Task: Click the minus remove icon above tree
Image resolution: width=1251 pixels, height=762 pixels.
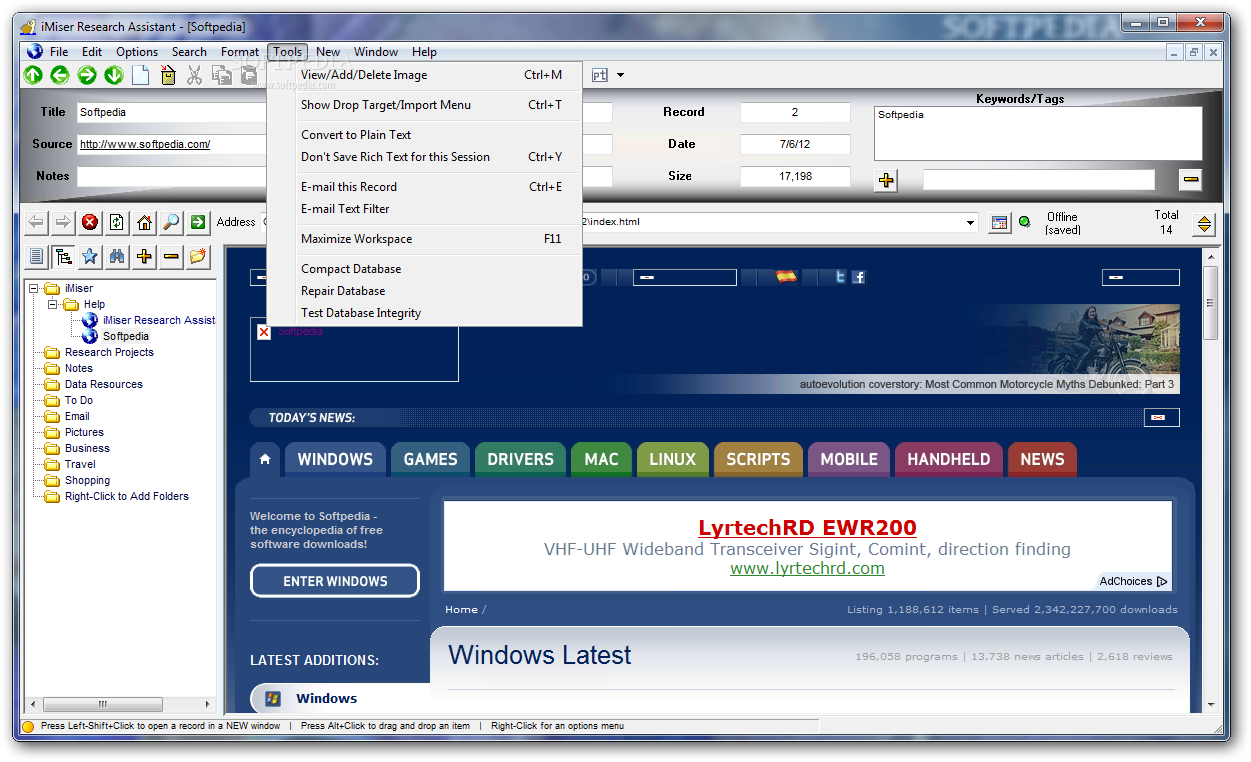Action: click(x=171, y=257)
